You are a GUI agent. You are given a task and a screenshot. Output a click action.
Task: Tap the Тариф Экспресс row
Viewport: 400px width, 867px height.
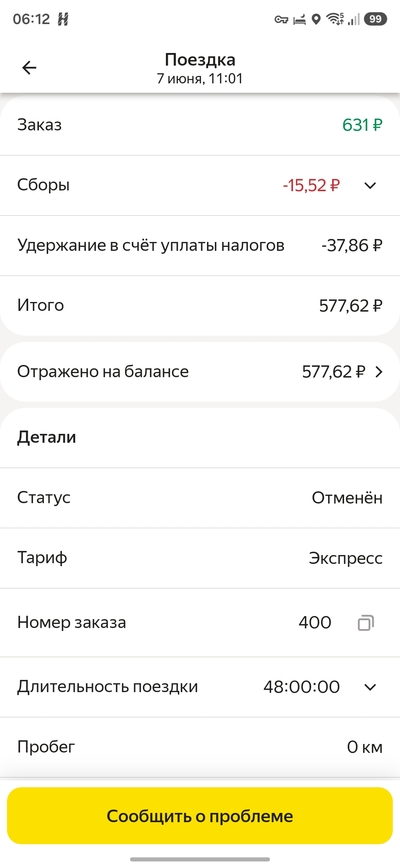pos(200,558)
